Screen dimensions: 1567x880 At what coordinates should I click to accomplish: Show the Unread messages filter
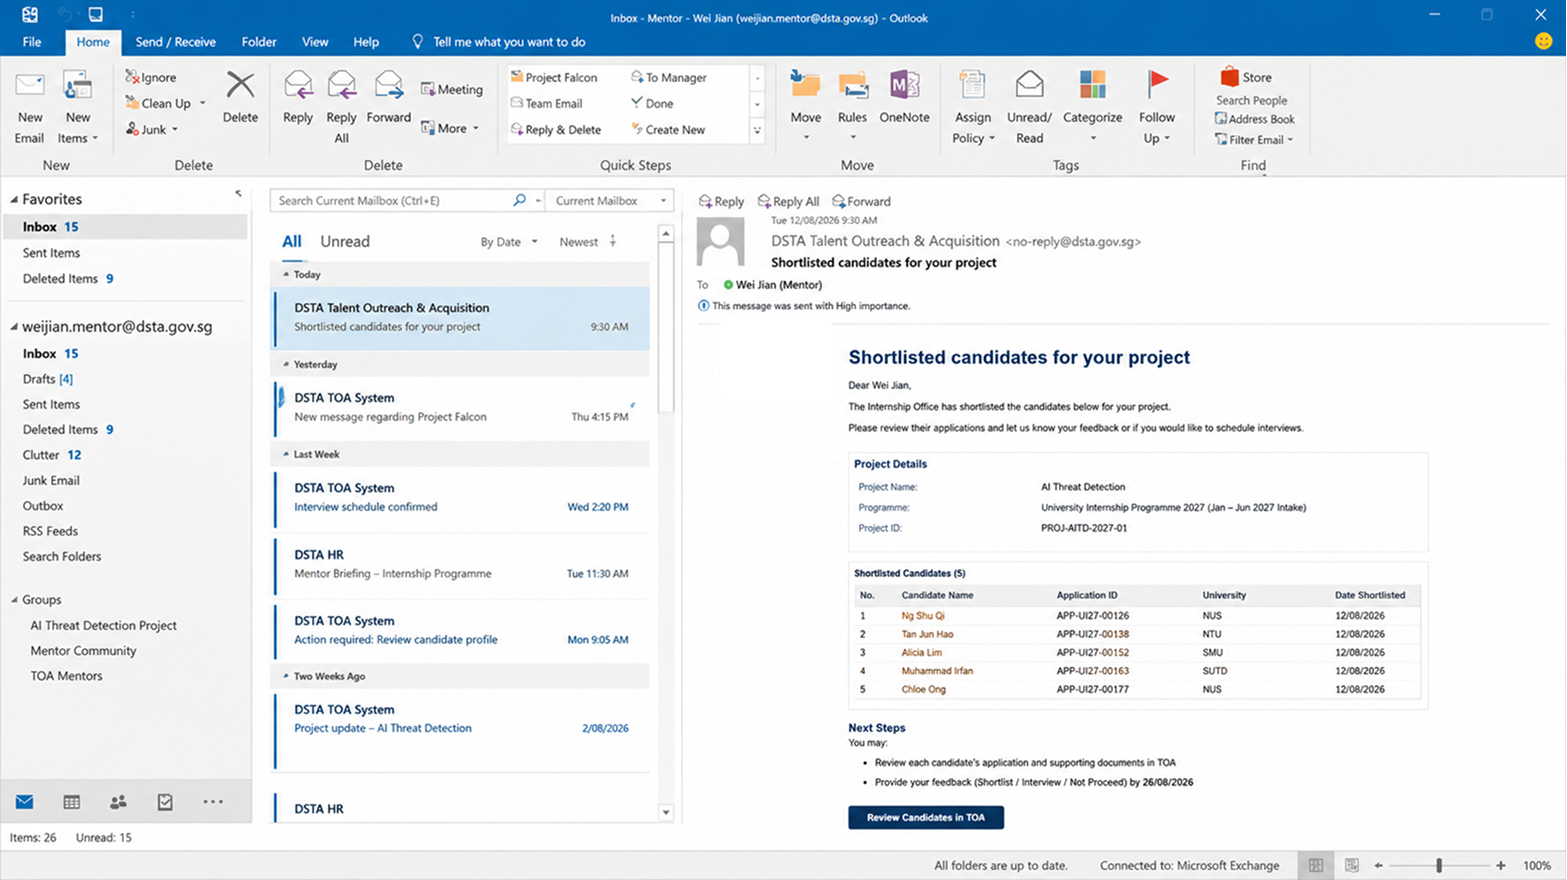pyautogui.click(x=345, y=241)
